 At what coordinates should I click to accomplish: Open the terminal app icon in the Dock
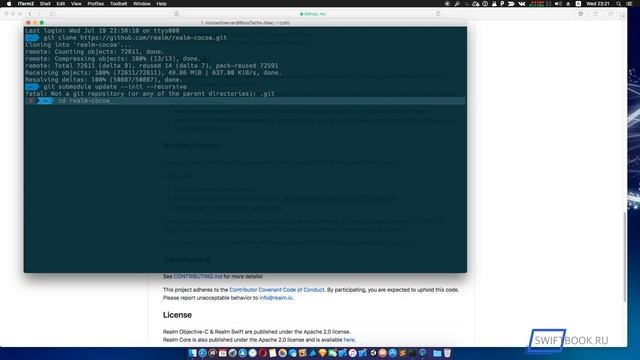click(412, 353)
